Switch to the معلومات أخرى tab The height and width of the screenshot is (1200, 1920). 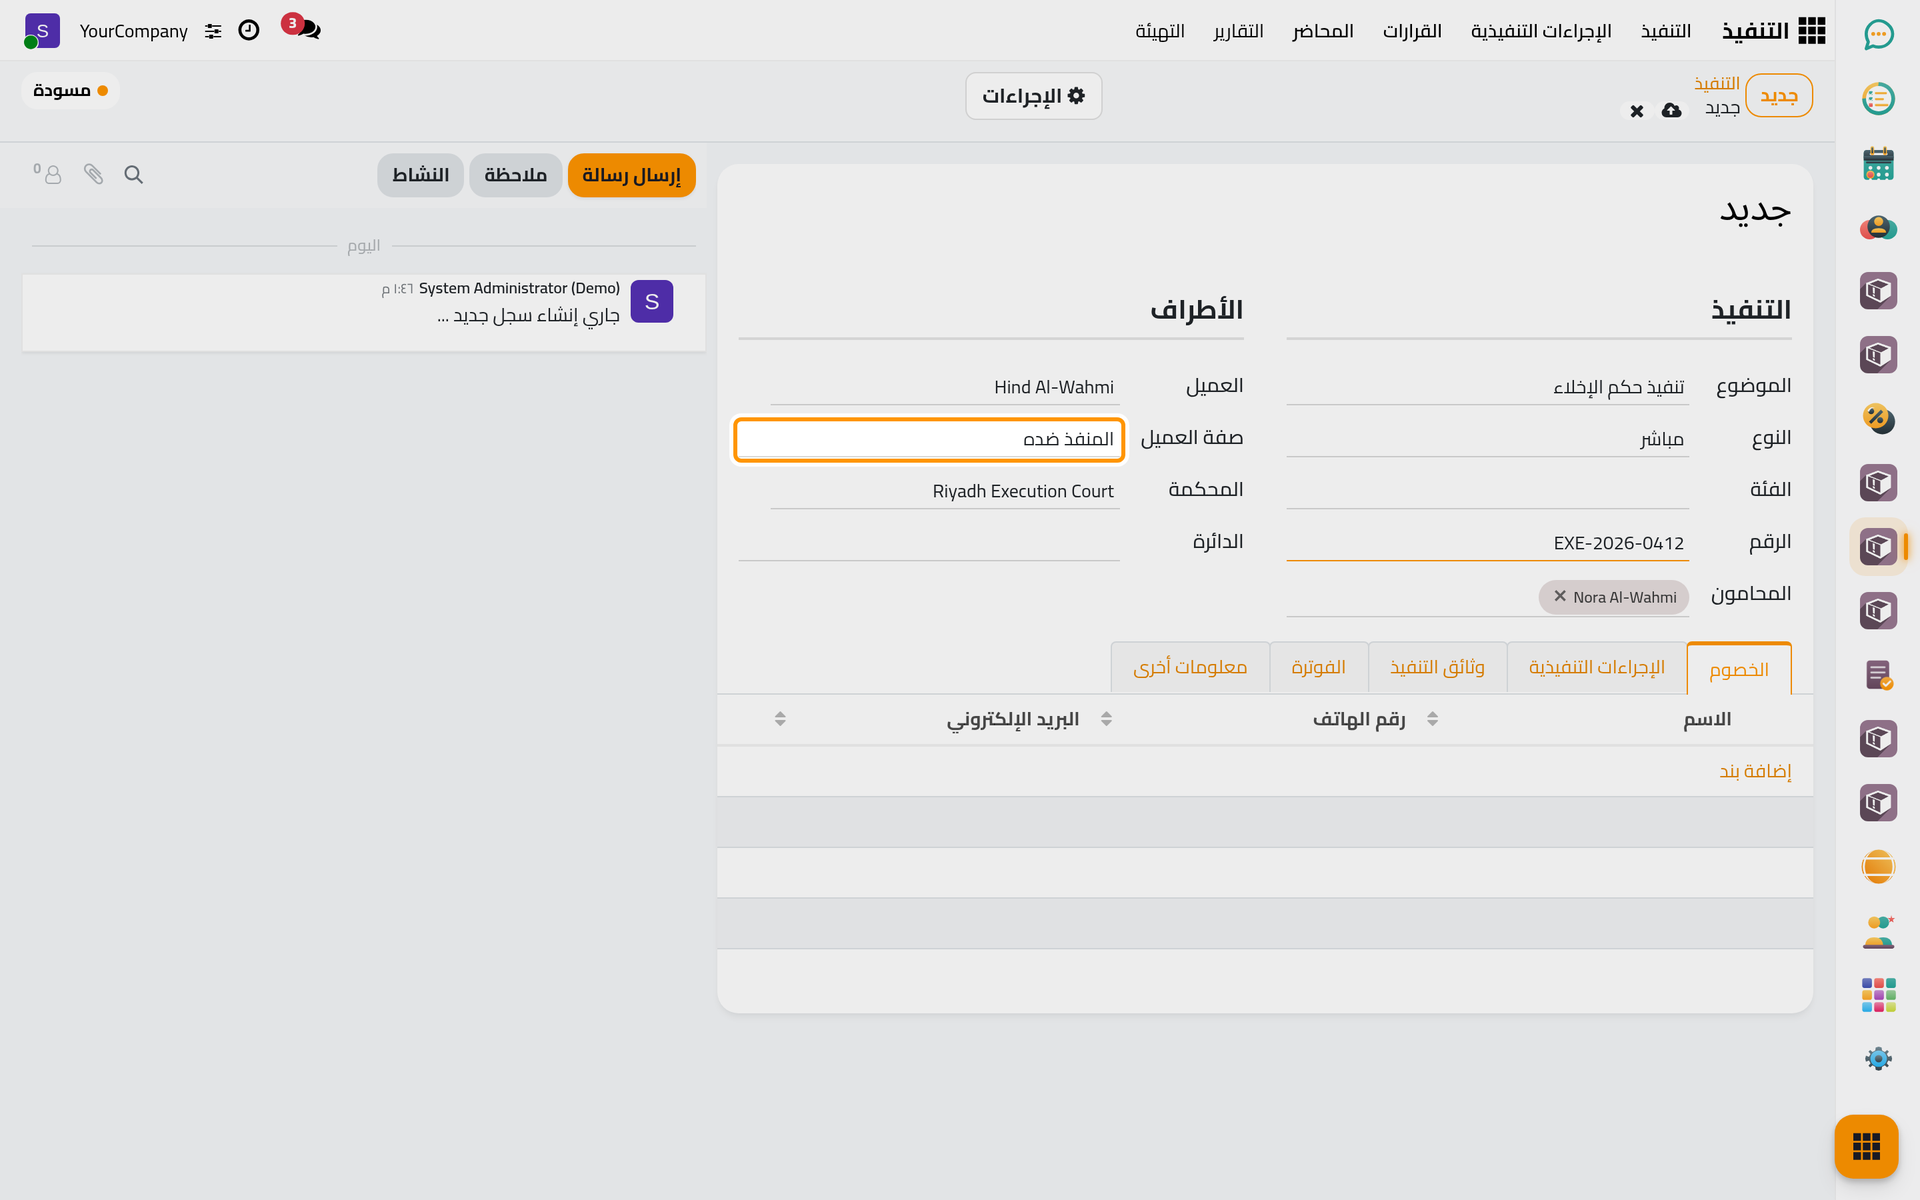(1190, 667)
